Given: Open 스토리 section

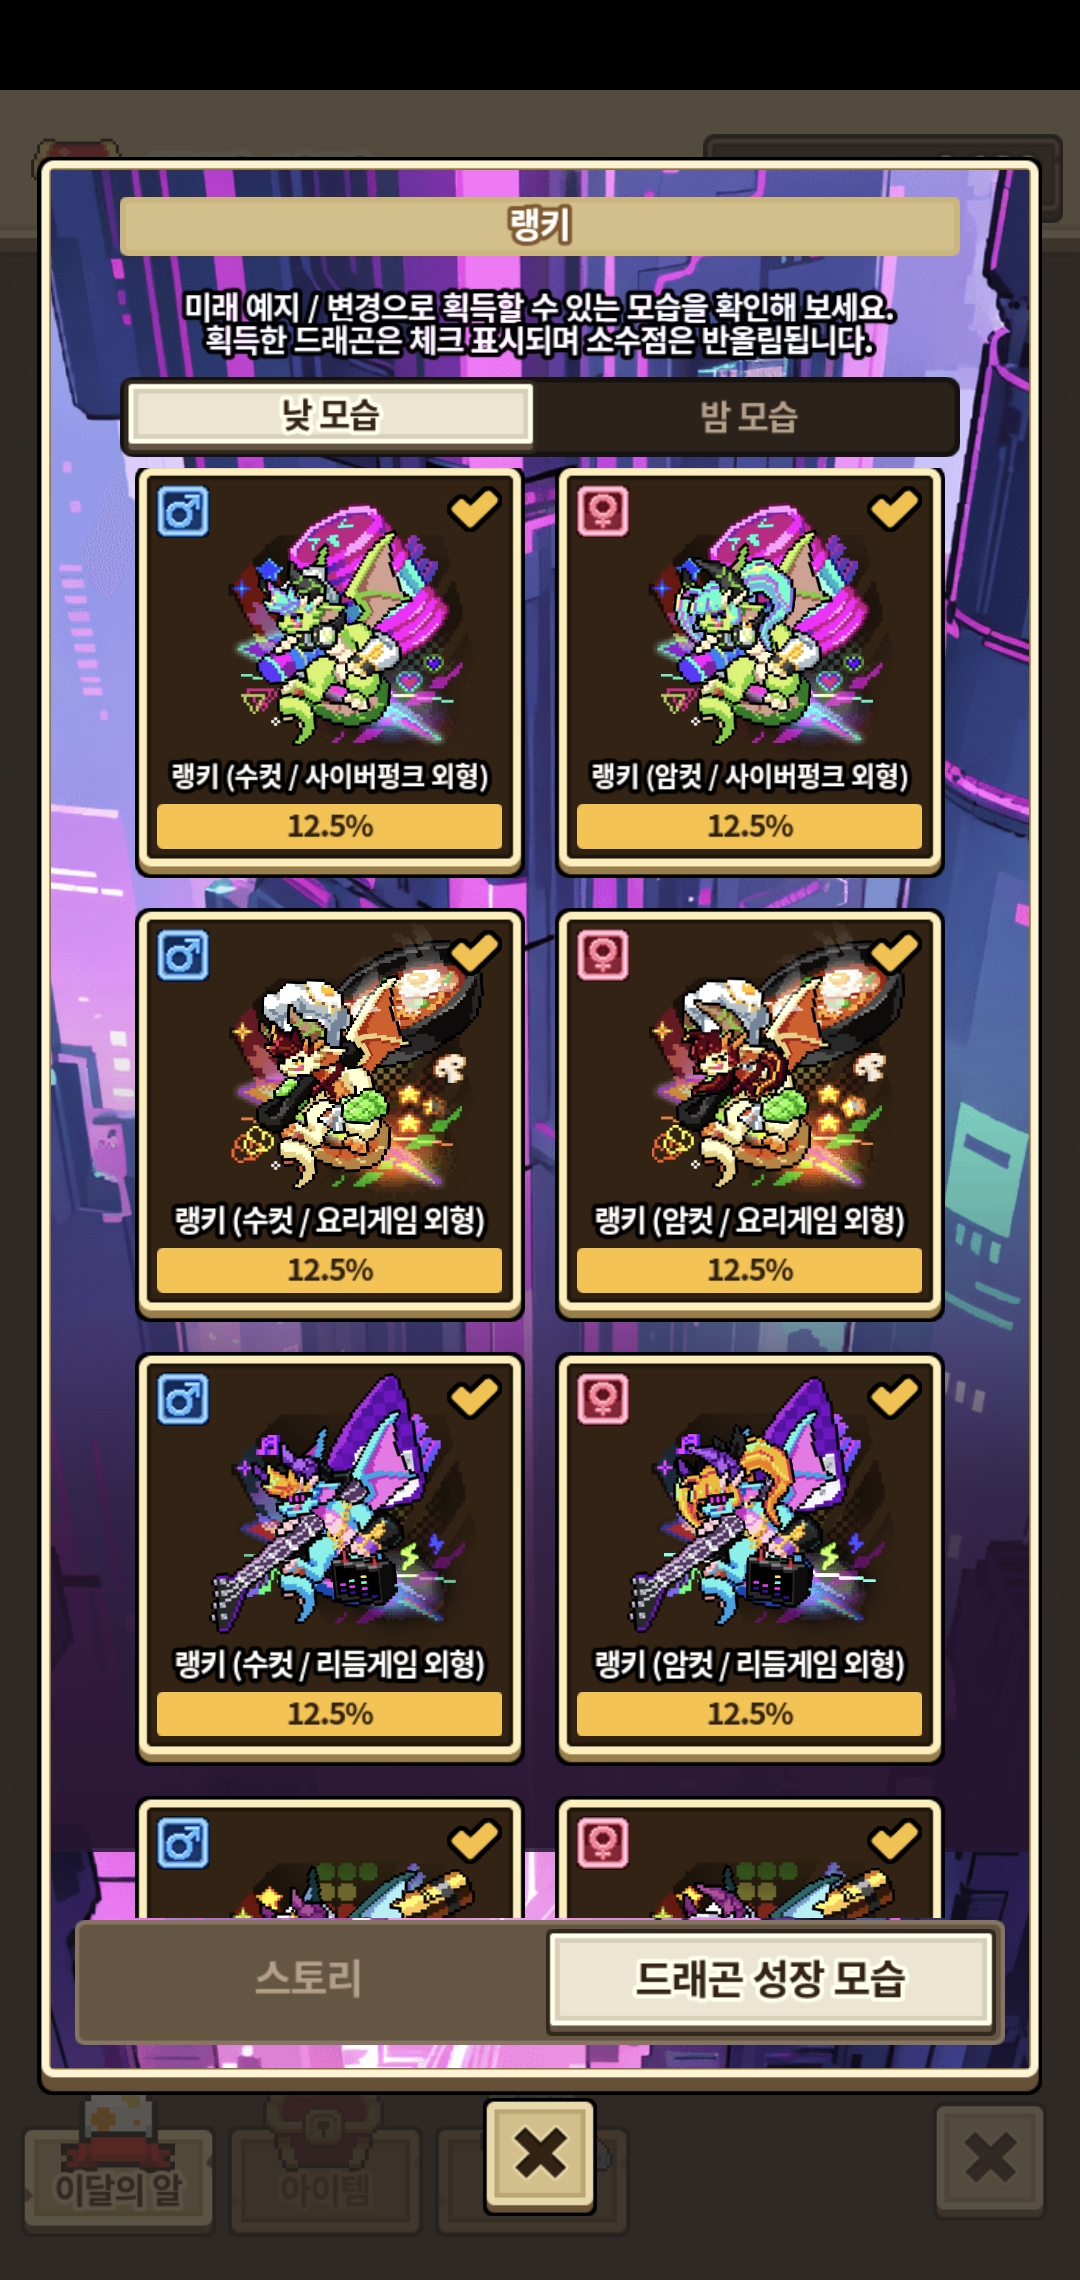Looking at the screenshot, I should pos(310,1980).
